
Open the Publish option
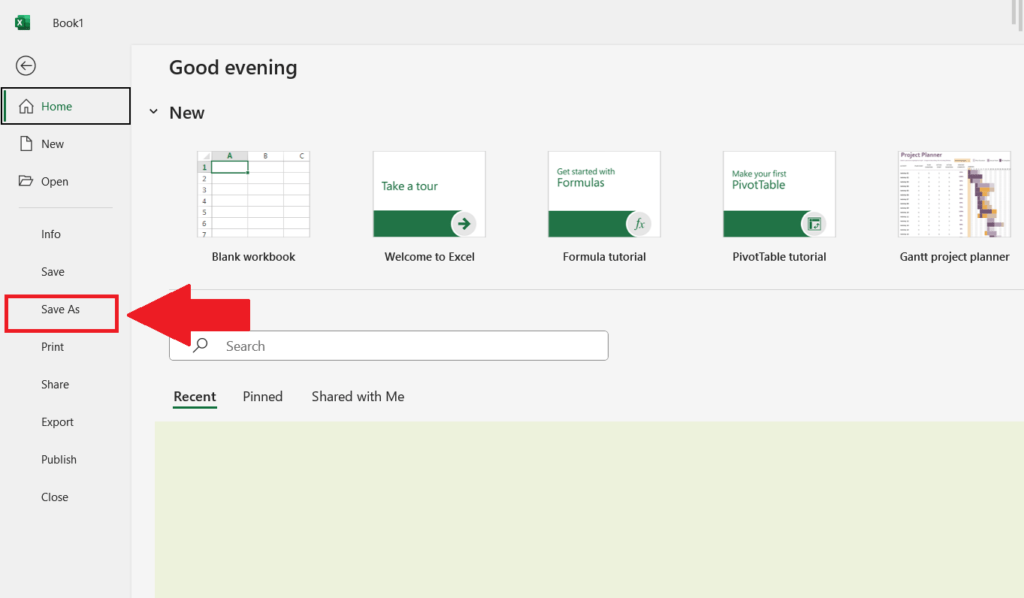click(58, 459)
